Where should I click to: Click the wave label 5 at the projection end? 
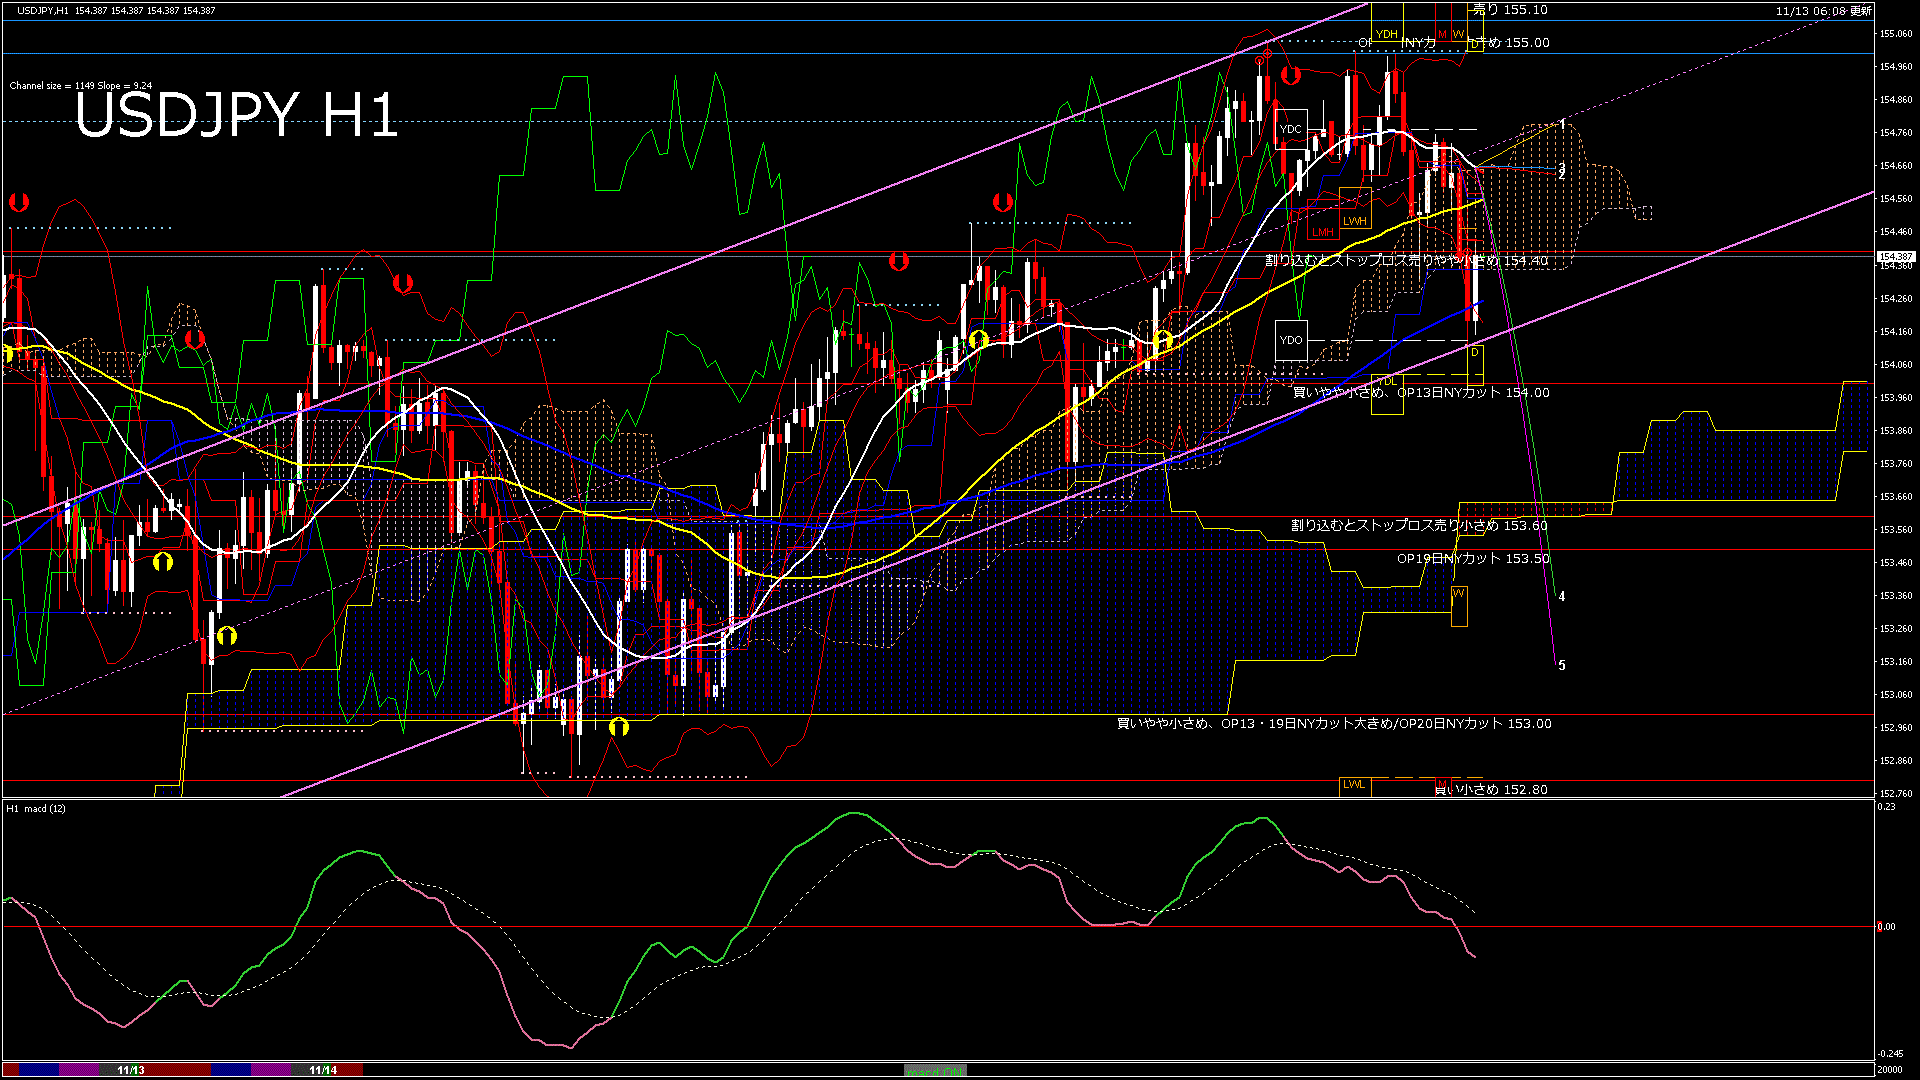point(1562,666)
